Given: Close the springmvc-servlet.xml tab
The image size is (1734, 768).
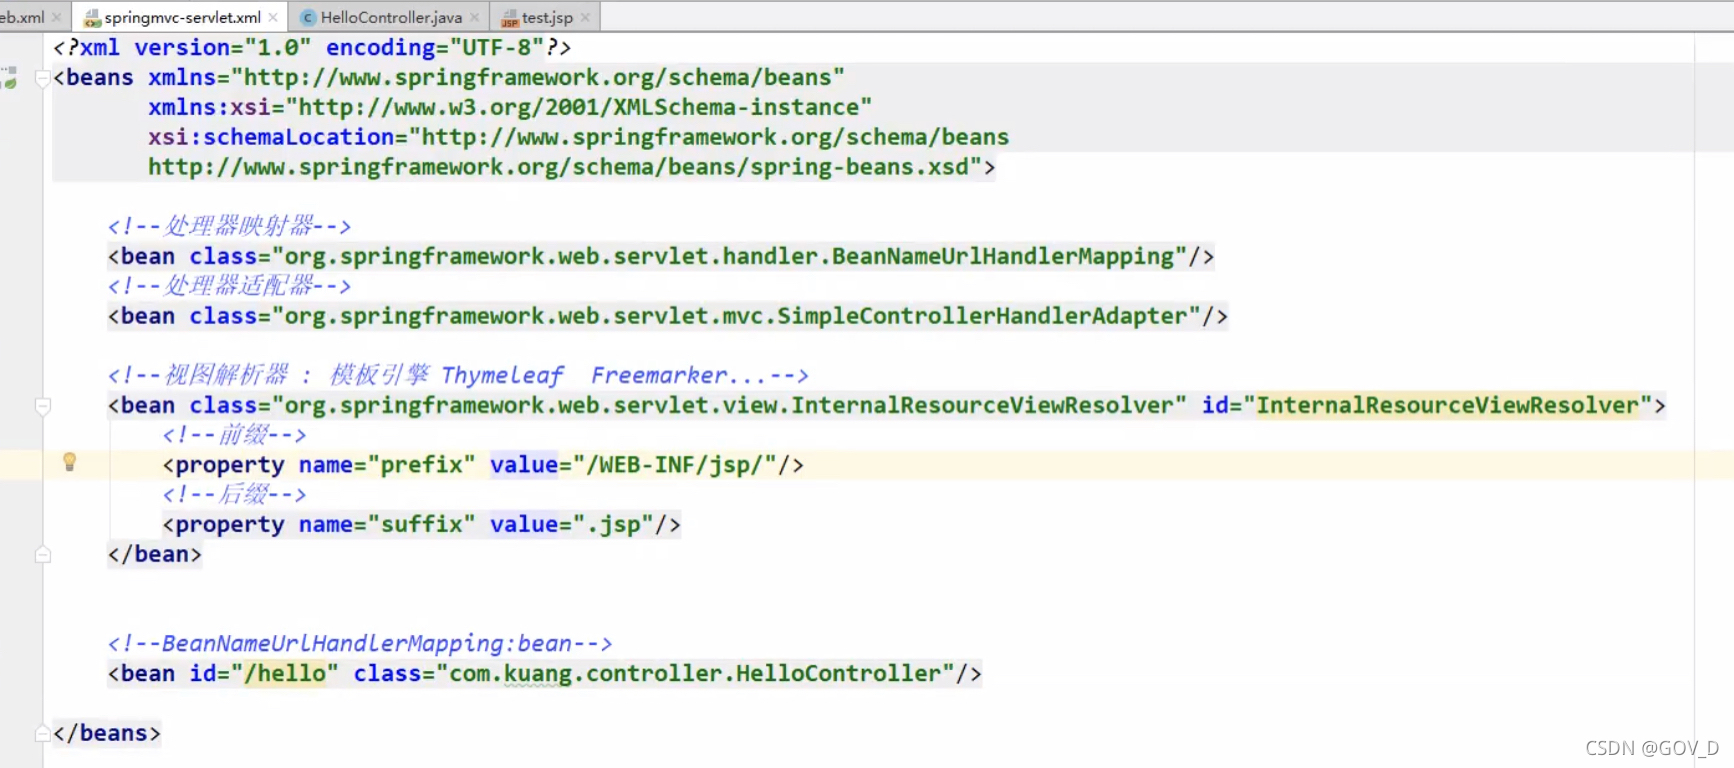Looking at the screenshot, I should point(273,17).
